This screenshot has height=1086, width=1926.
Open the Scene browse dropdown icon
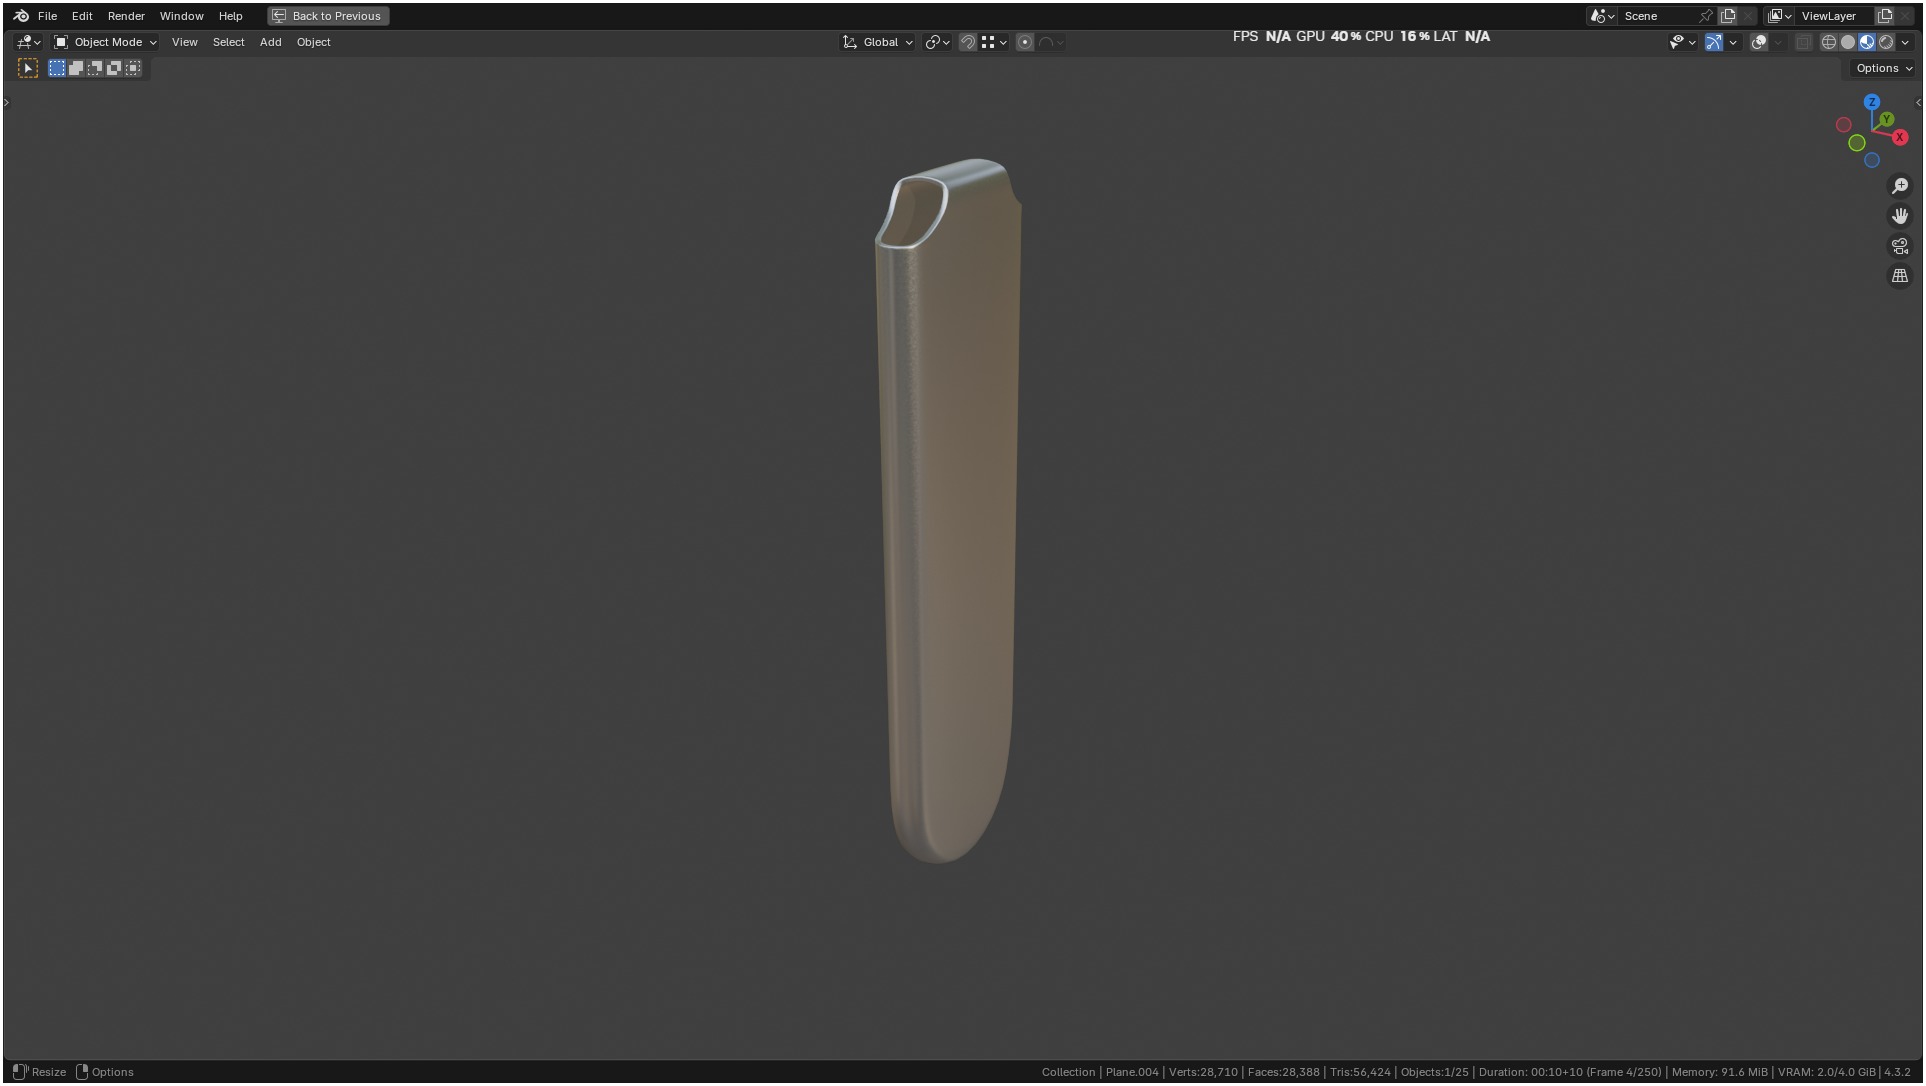click(1602, 16)
